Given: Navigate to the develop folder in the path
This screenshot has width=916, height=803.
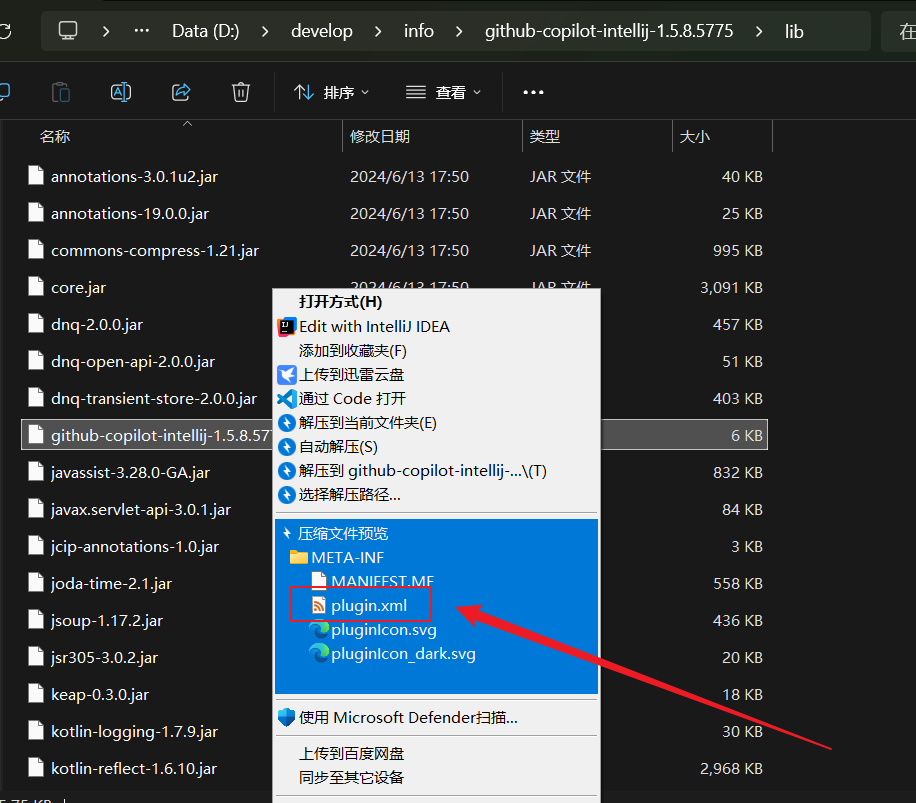Looking at the screenshot, I should [x=322, y=31].
